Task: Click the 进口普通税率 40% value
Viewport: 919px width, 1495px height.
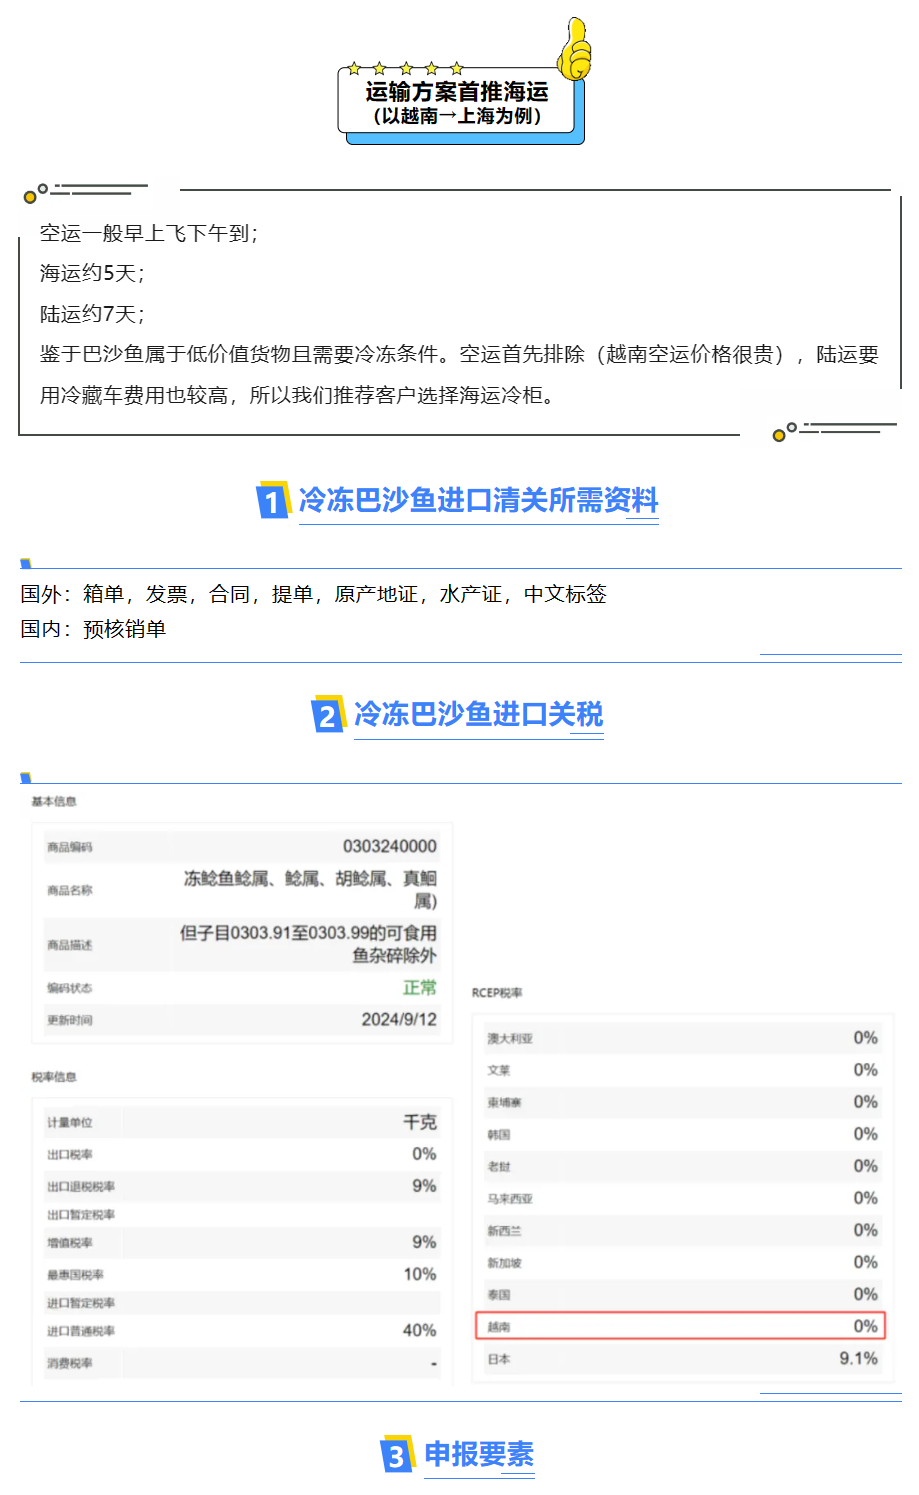Action: tap(421, 1330)
